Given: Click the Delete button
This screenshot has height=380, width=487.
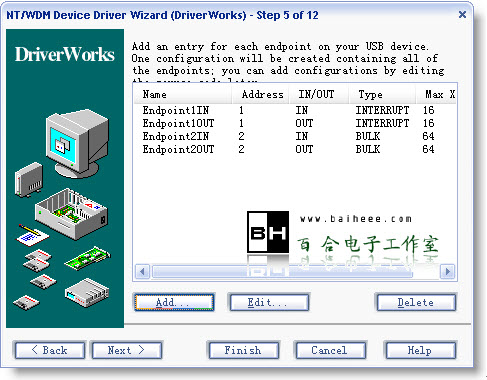Looking at the screenshot, I should point(416,302).
